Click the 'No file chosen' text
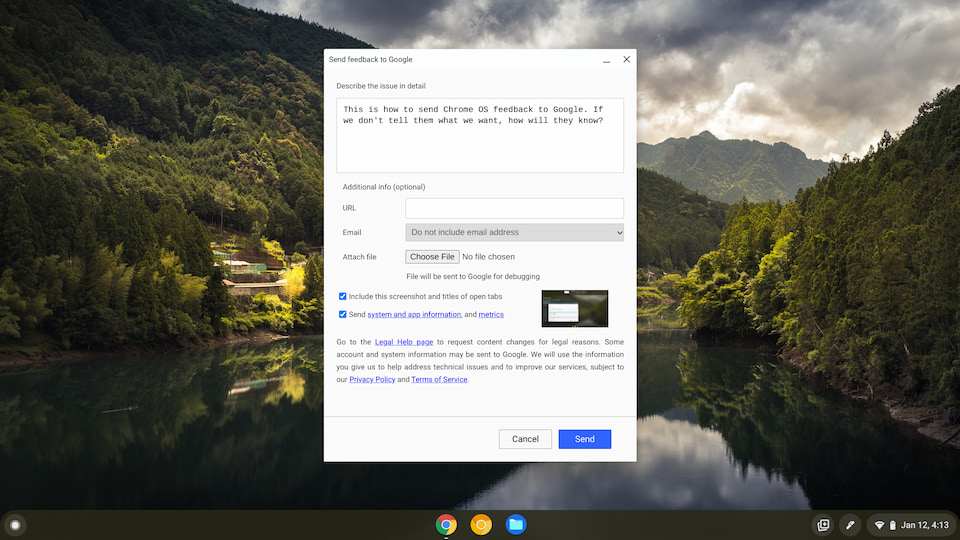Screen dimensions: 960x540 pyautogui.click(x=489, y=257)
